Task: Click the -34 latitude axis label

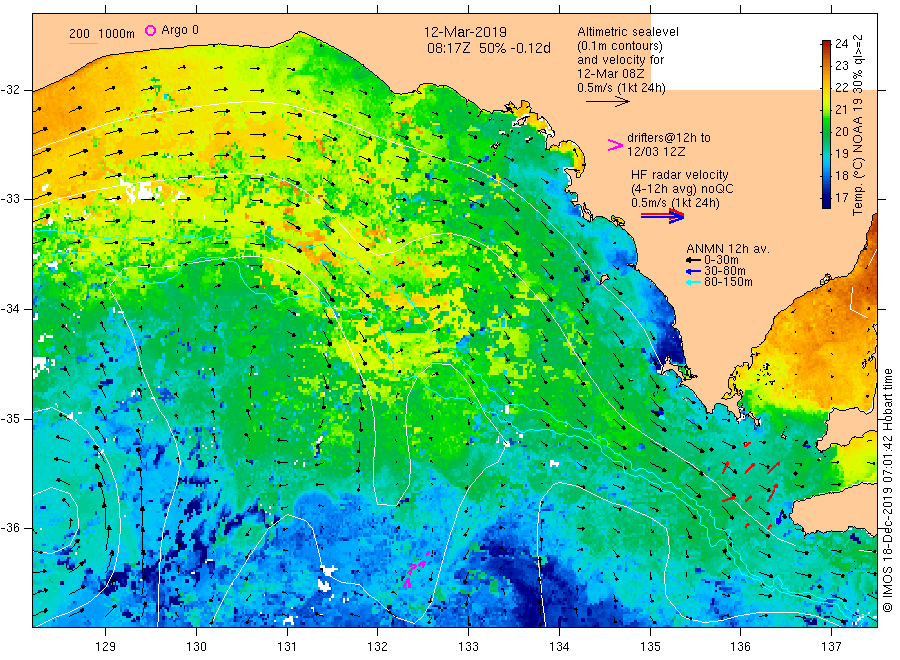Action: pos(11,309)
